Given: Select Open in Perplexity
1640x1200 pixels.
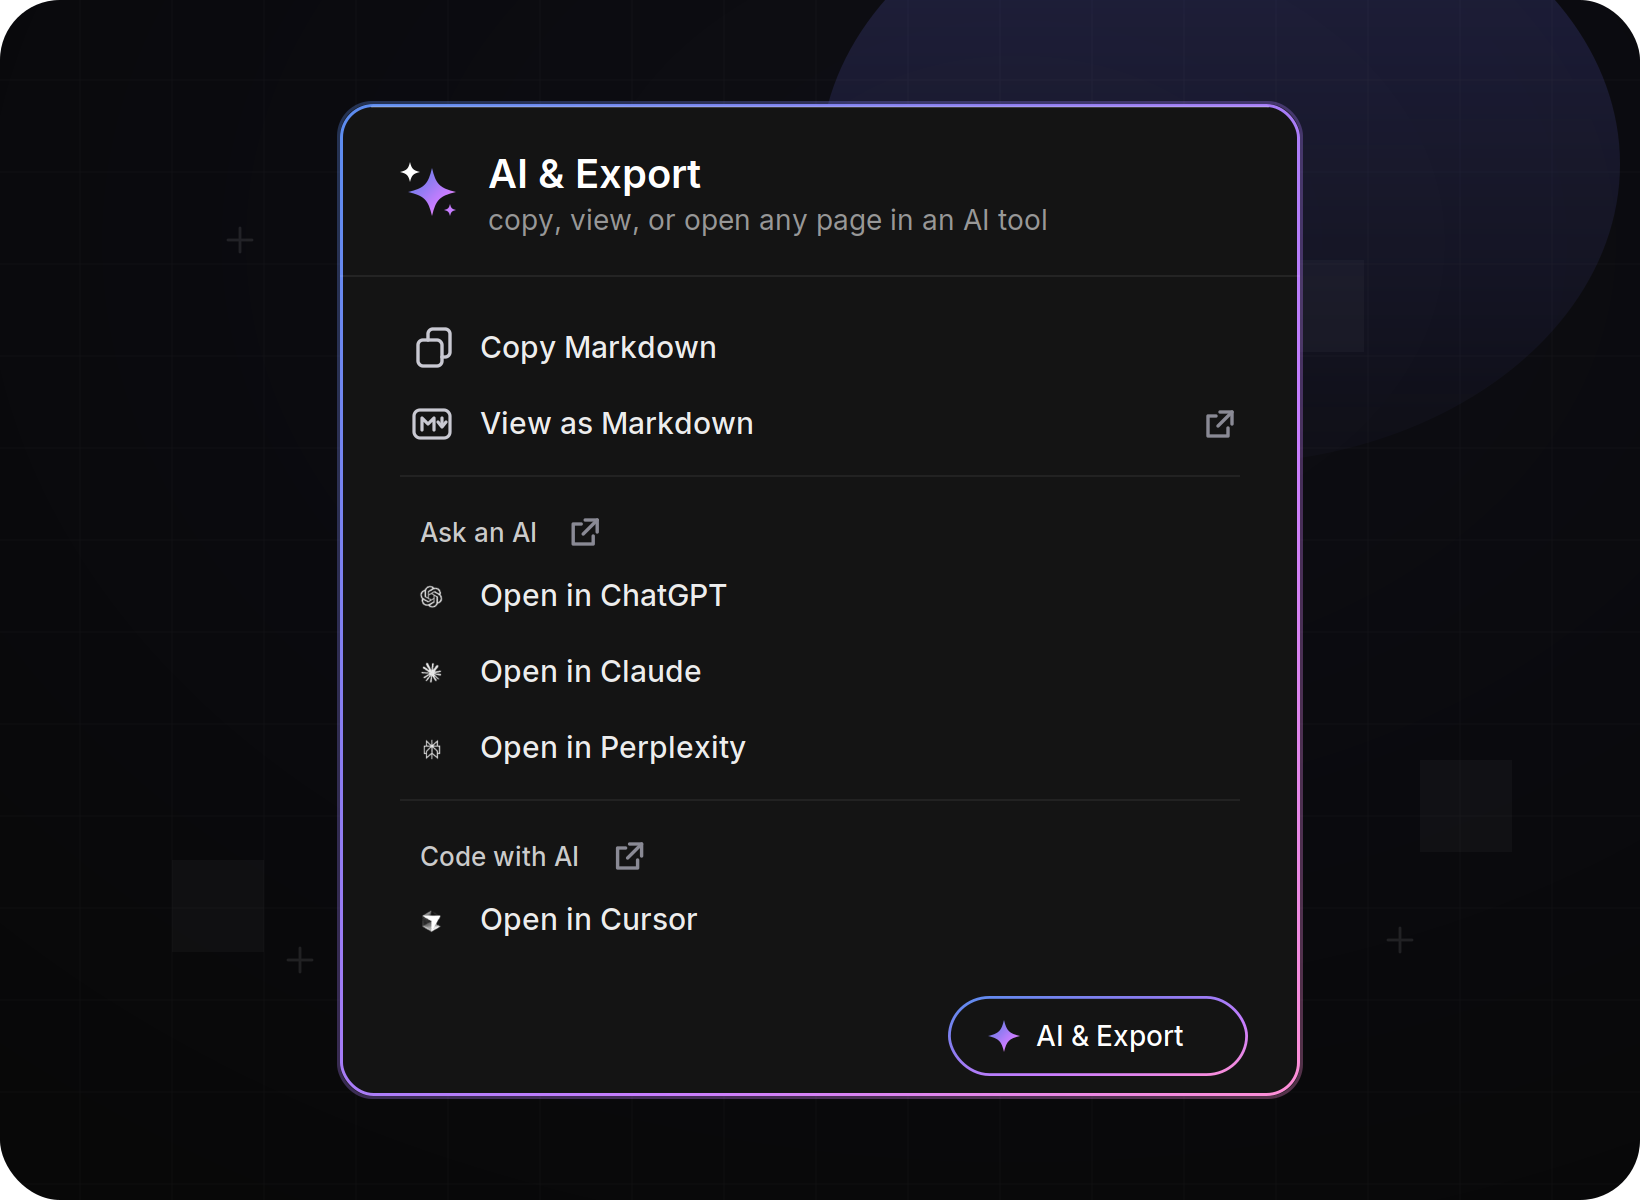Looking at the screenshot, I should (820, 748).
